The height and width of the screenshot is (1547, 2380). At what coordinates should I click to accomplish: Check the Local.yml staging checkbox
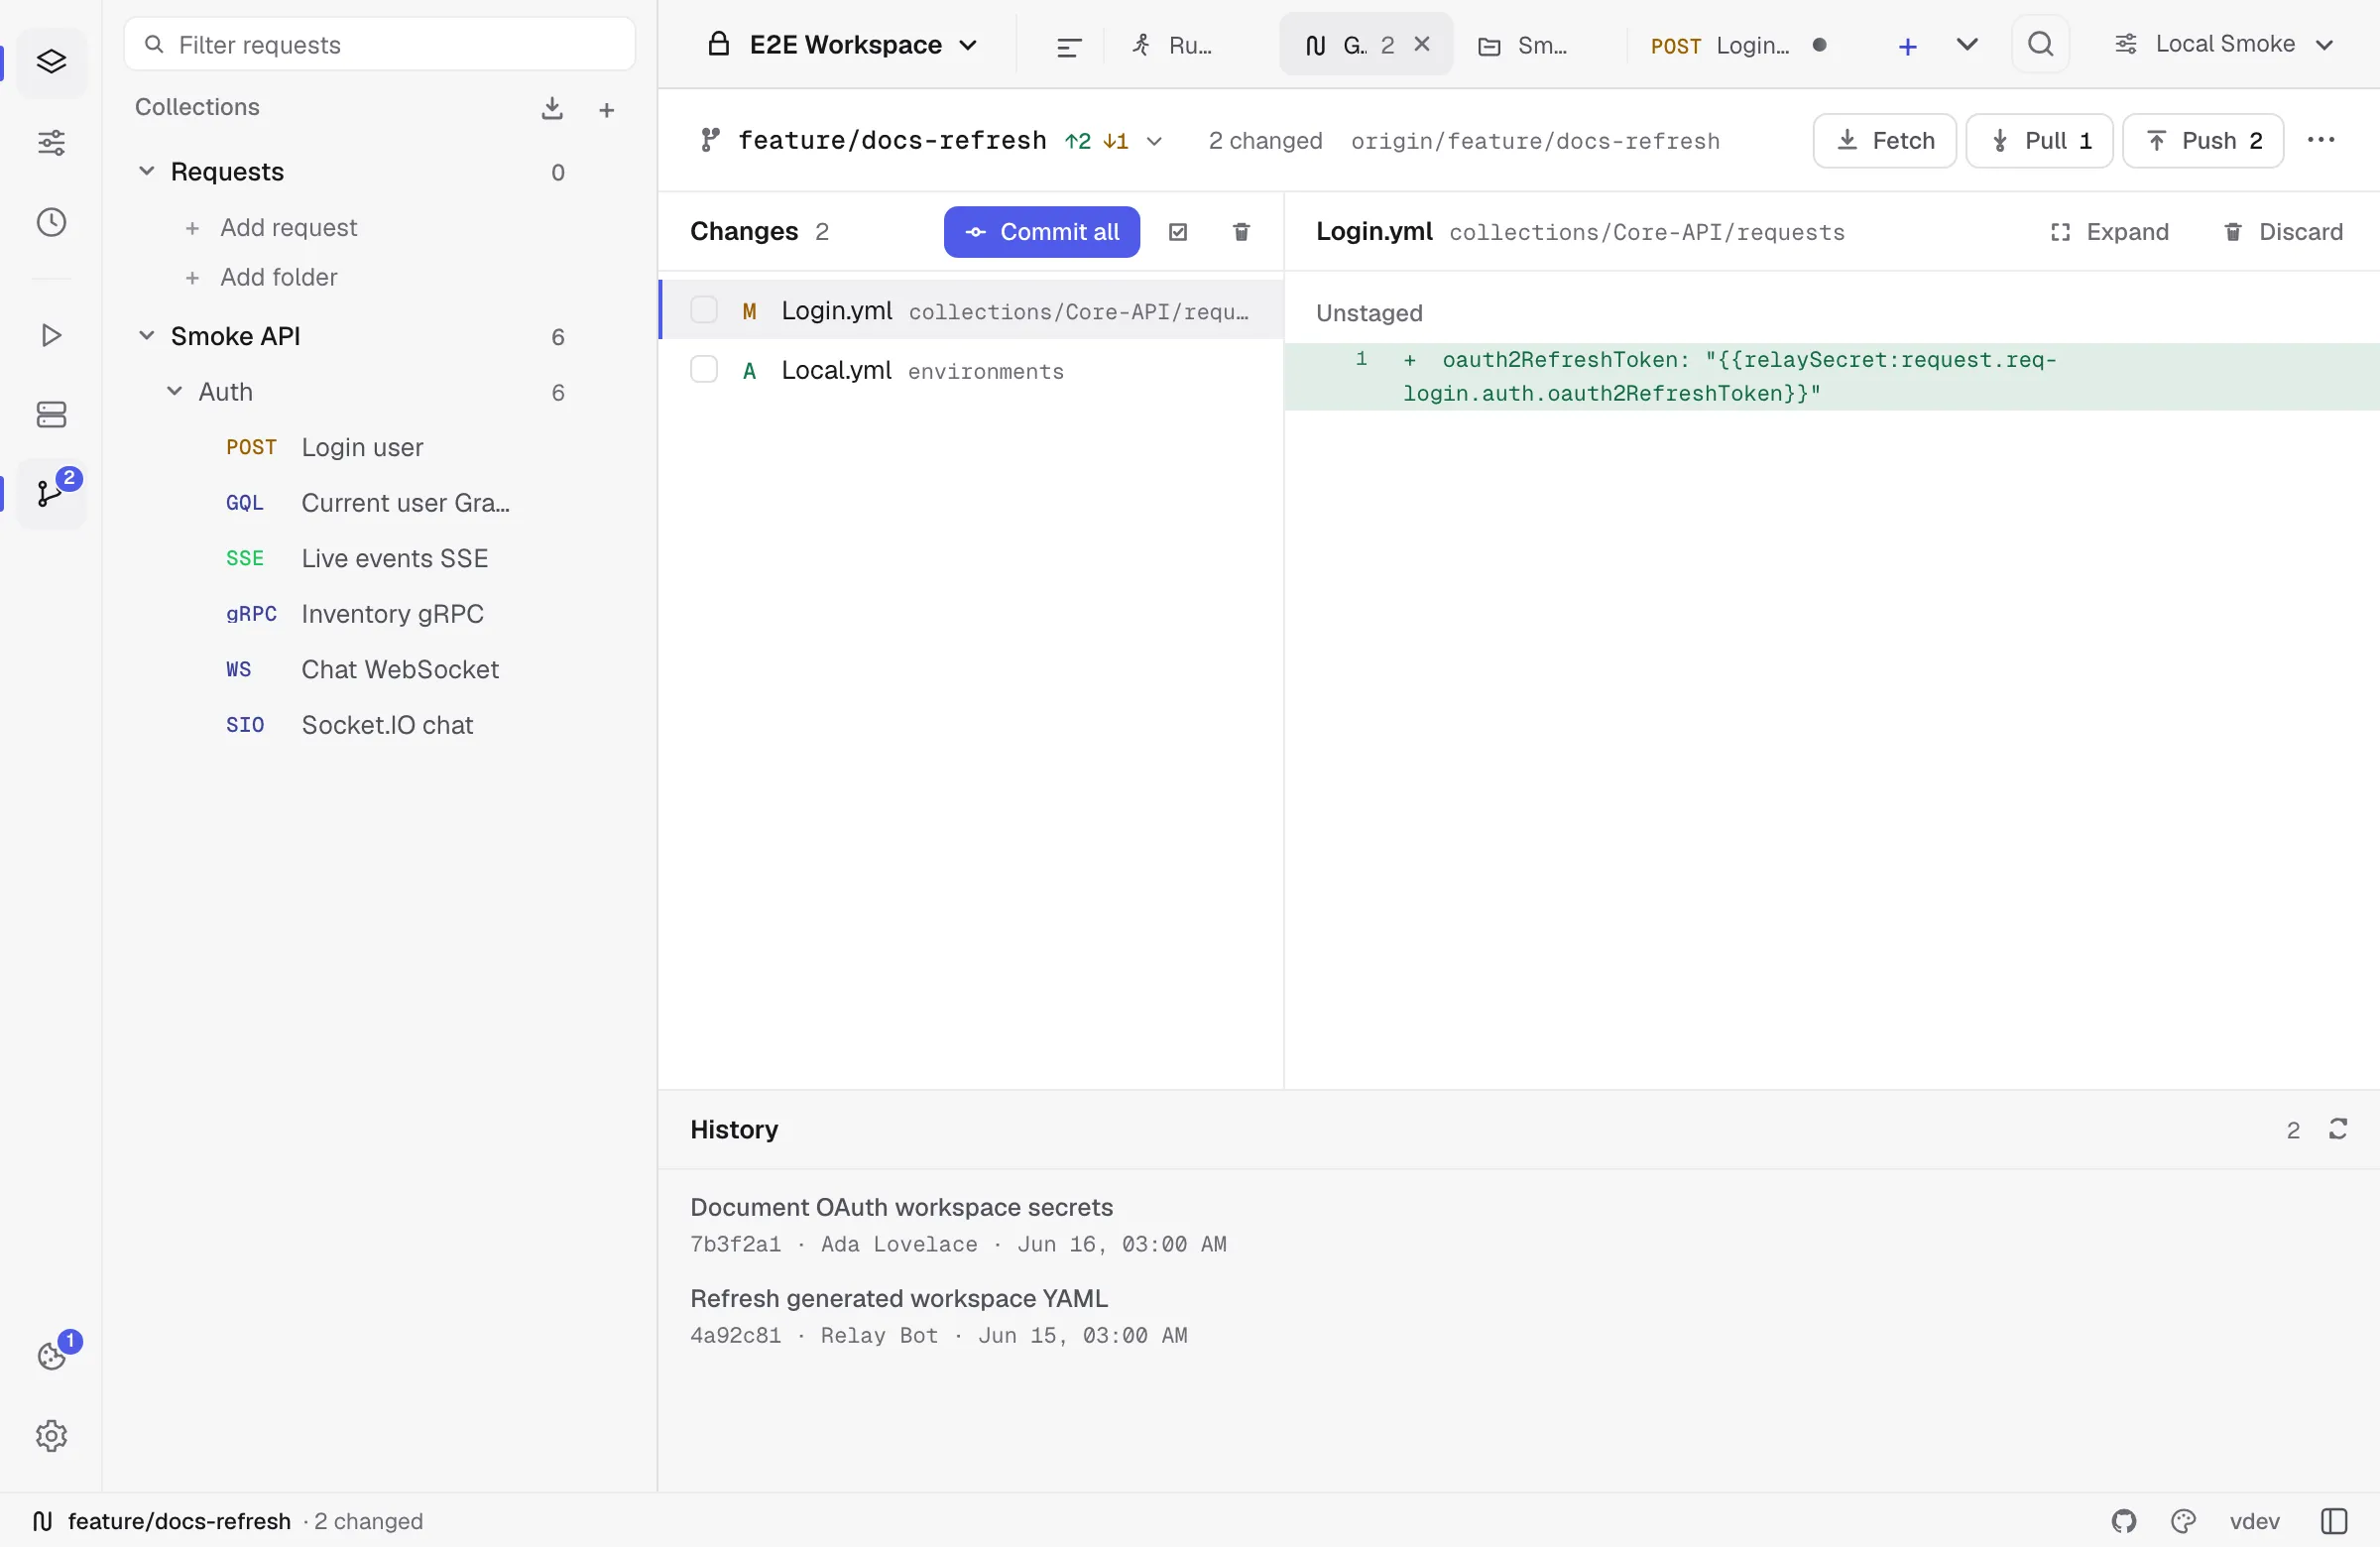pos(704,370)
